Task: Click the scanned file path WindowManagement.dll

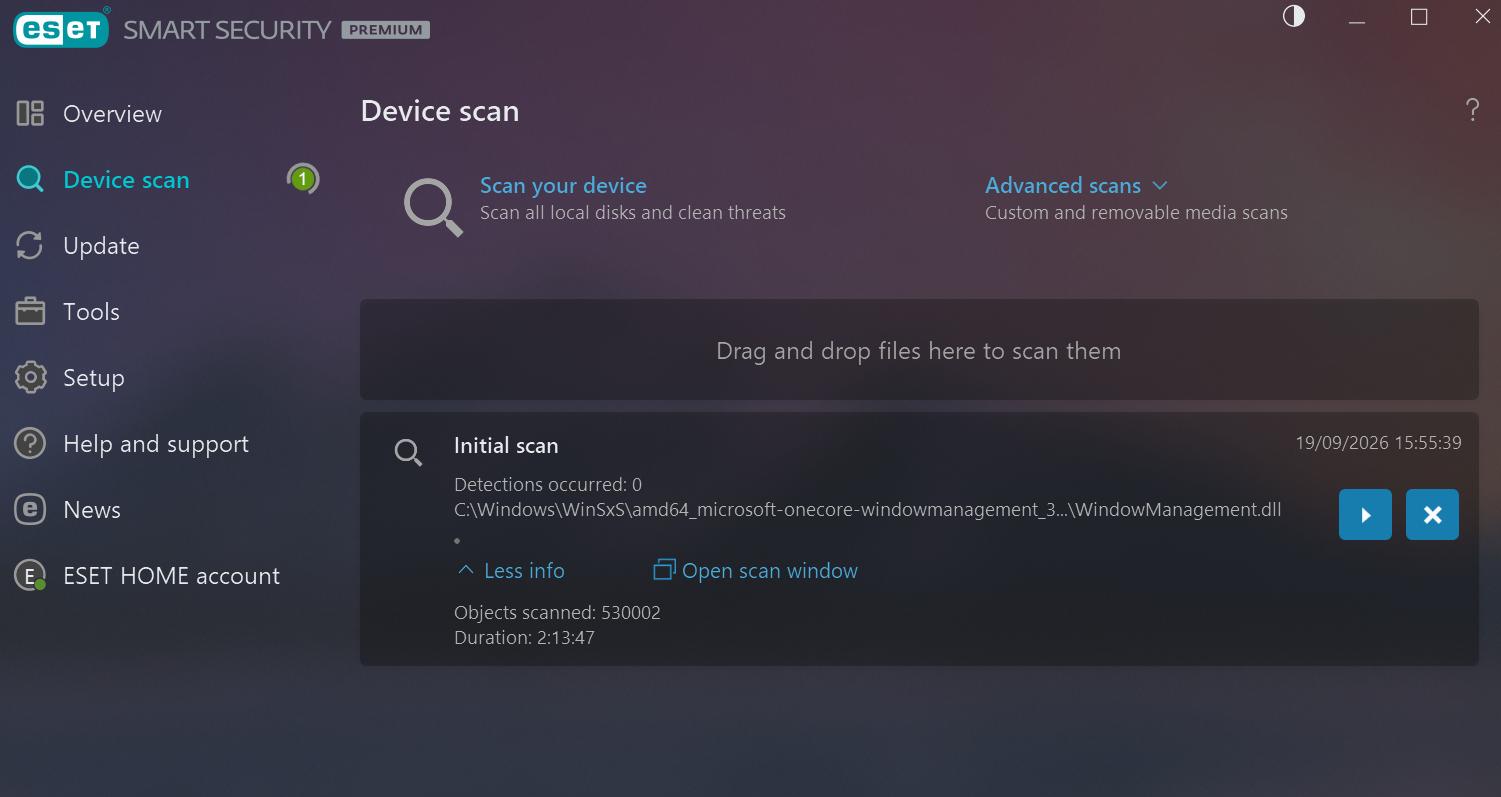Action: pos(868,510)
